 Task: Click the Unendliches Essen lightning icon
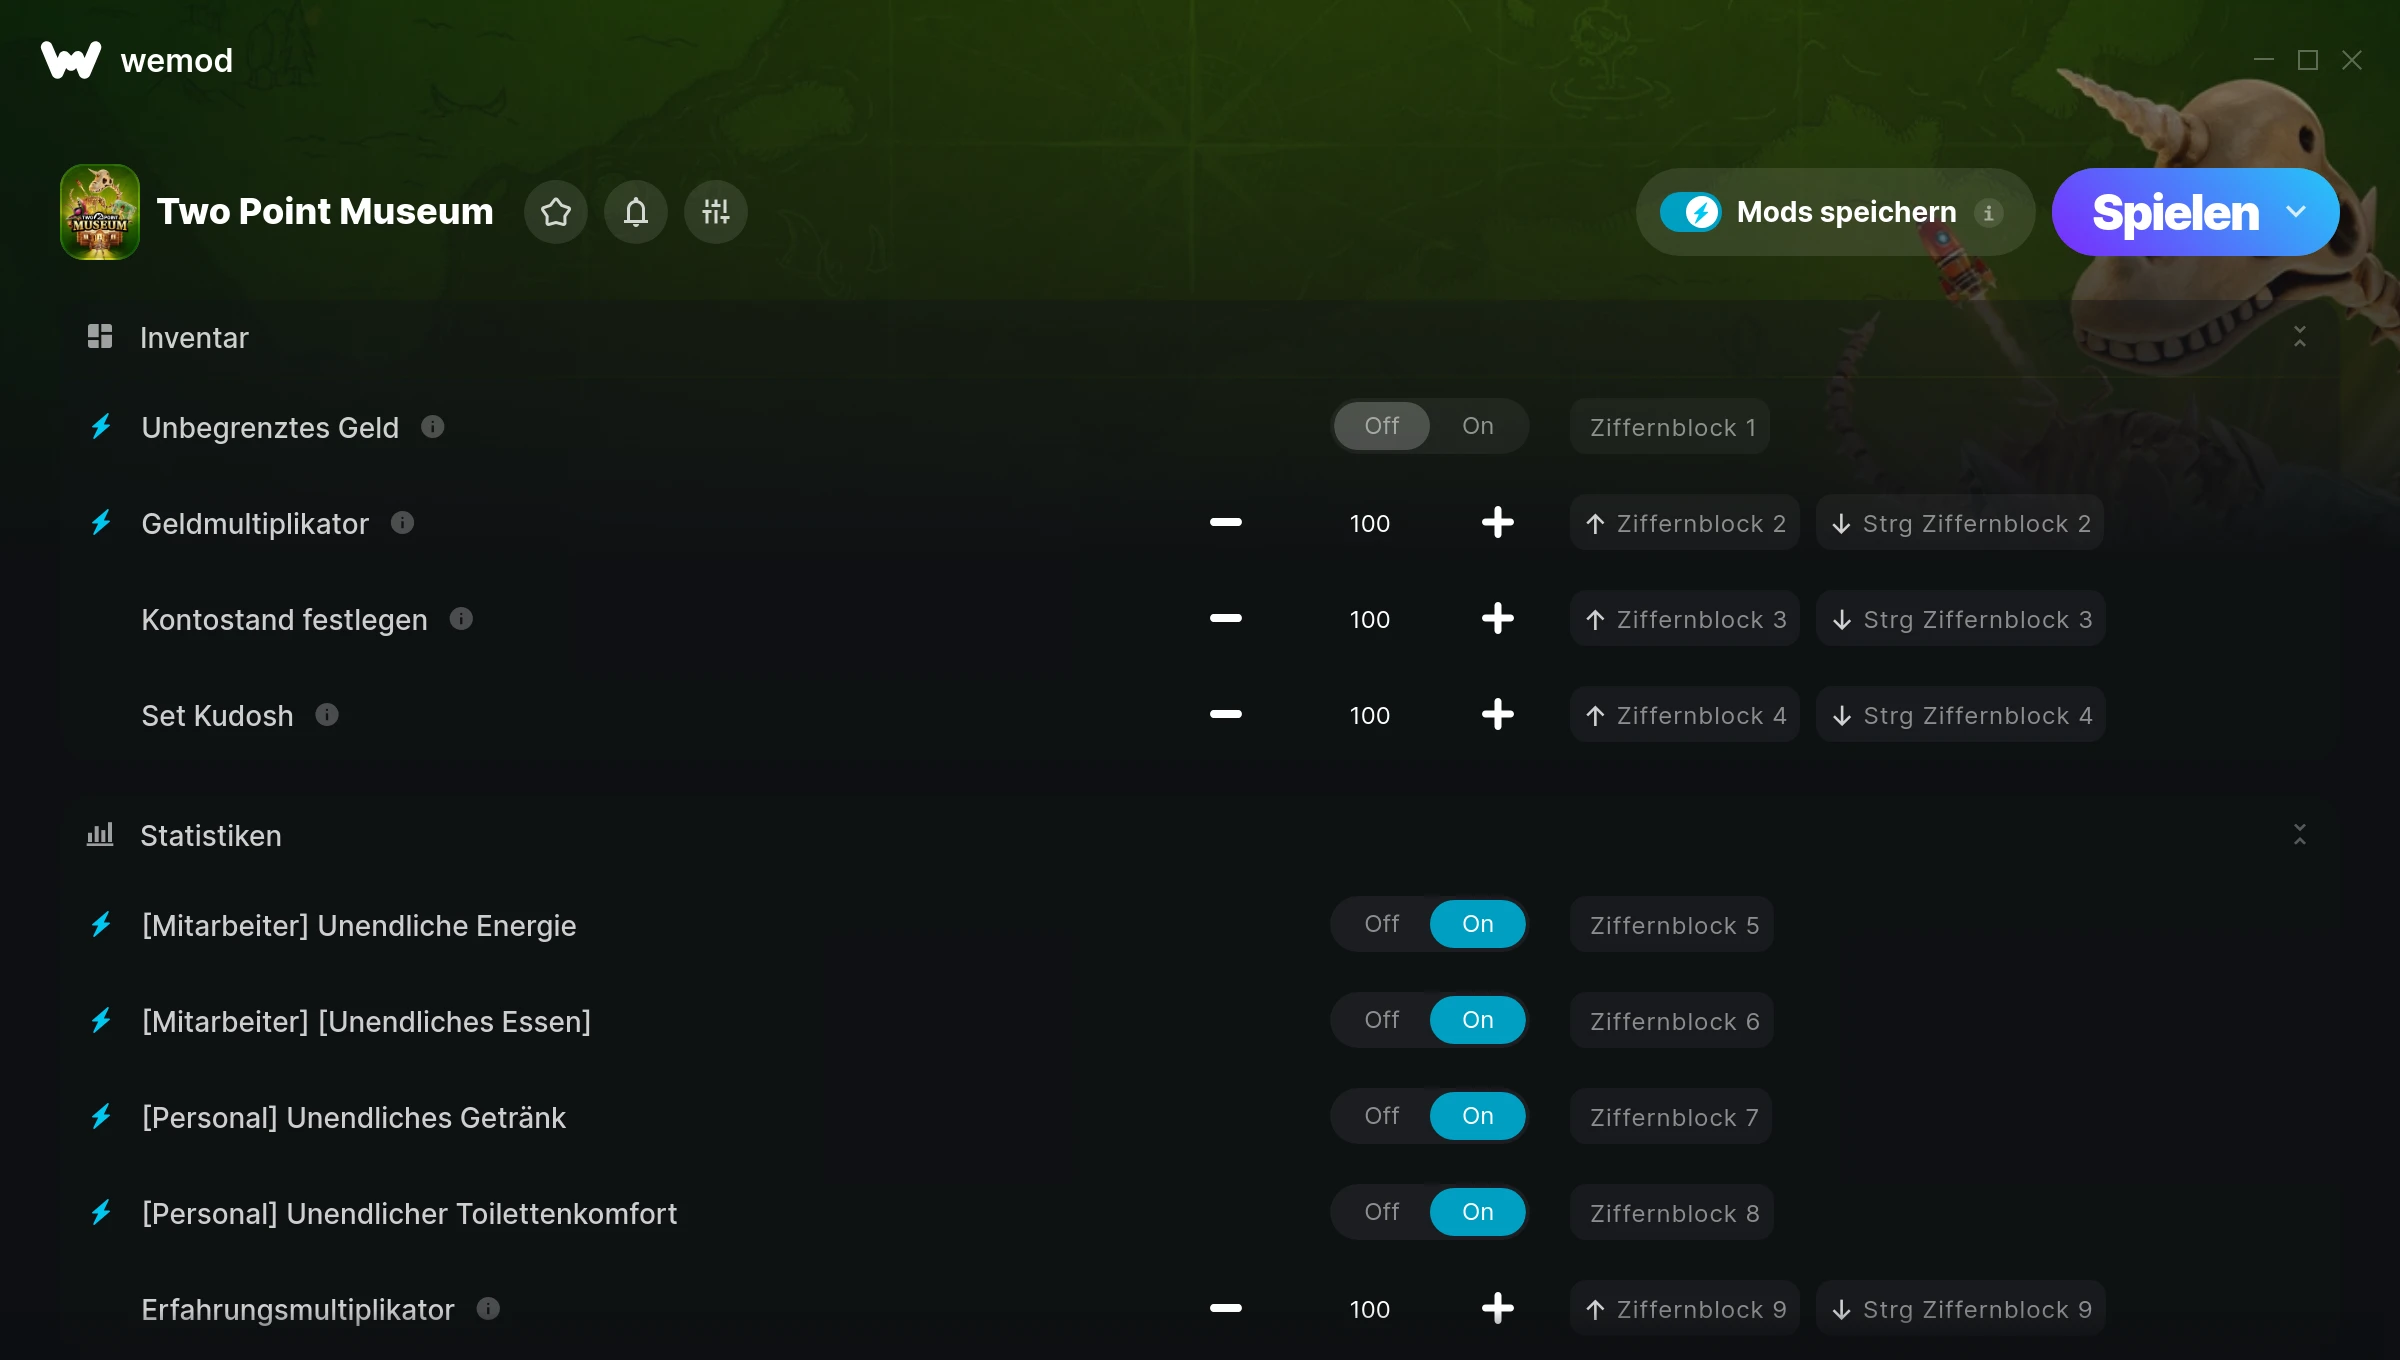coord(101,1021)
